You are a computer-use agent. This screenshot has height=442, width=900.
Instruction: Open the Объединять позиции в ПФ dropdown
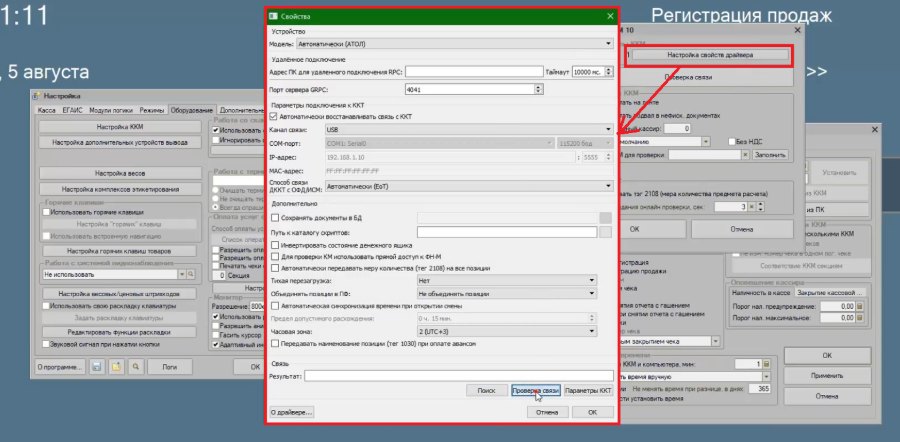click(507, 293)
